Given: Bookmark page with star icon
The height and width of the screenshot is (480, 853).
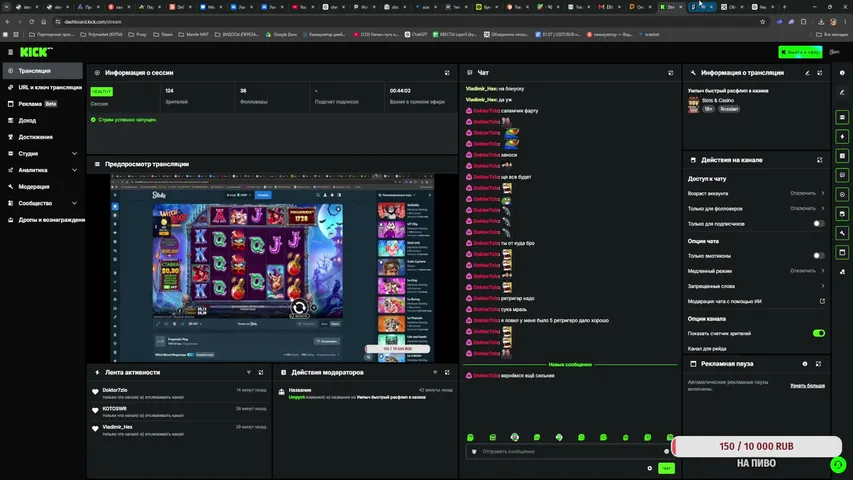Looking at the screenshot, I should click(x=762, y=22).
